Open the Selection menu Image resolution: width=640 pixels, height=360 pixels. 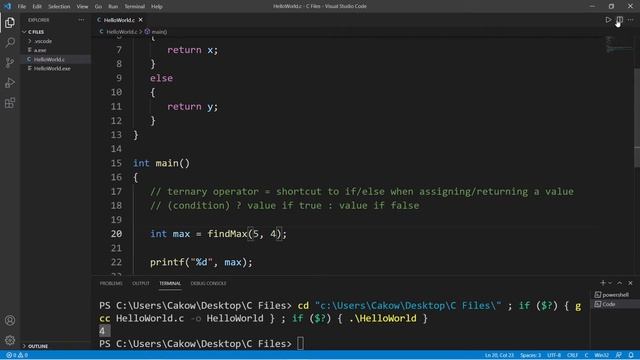[59, 7]
